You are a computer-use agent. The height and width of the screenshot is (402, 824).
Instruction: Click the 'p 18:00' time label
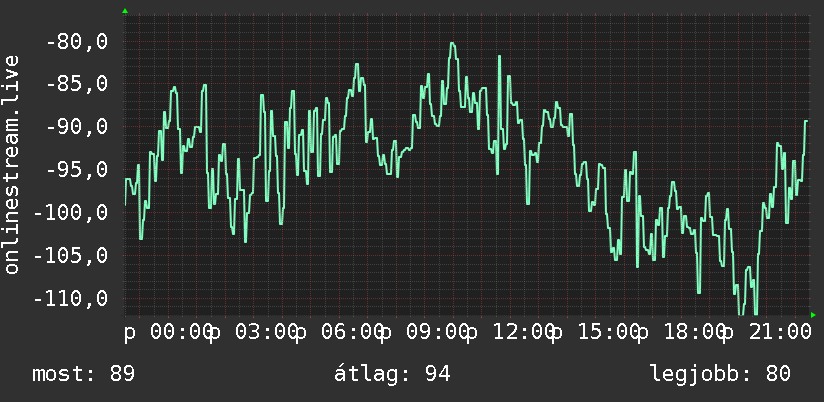click(x=683, y=333)
